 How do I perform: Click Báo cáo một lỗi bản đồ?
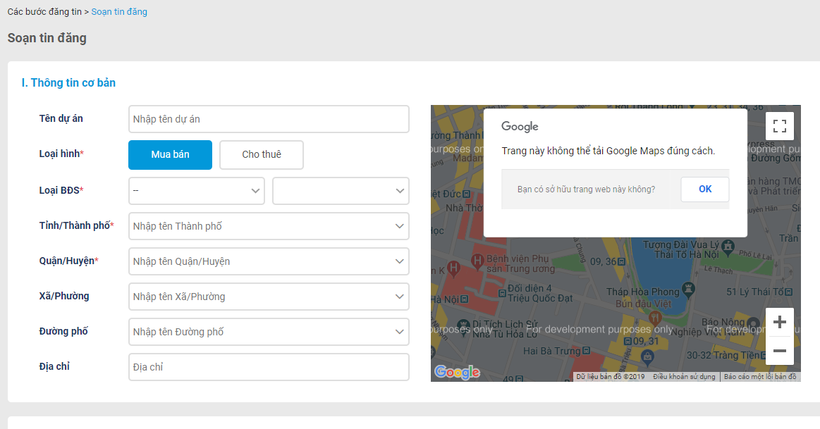pos(760,377)
